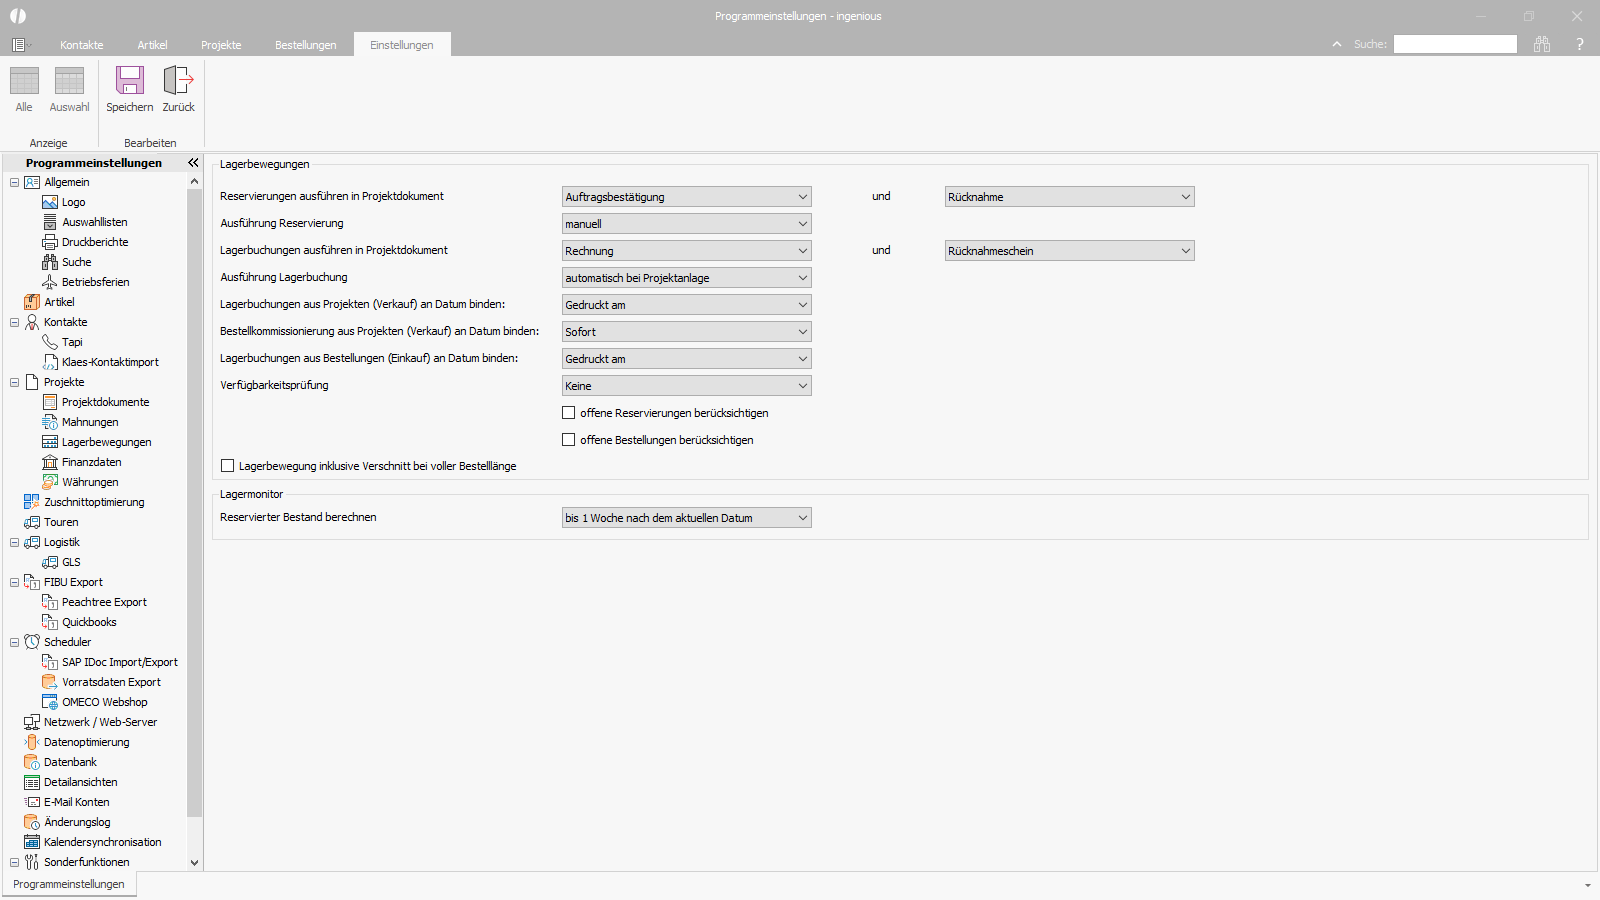
Task: Switch to the Bestellungen ribbon tab
Action: [306, 45]
